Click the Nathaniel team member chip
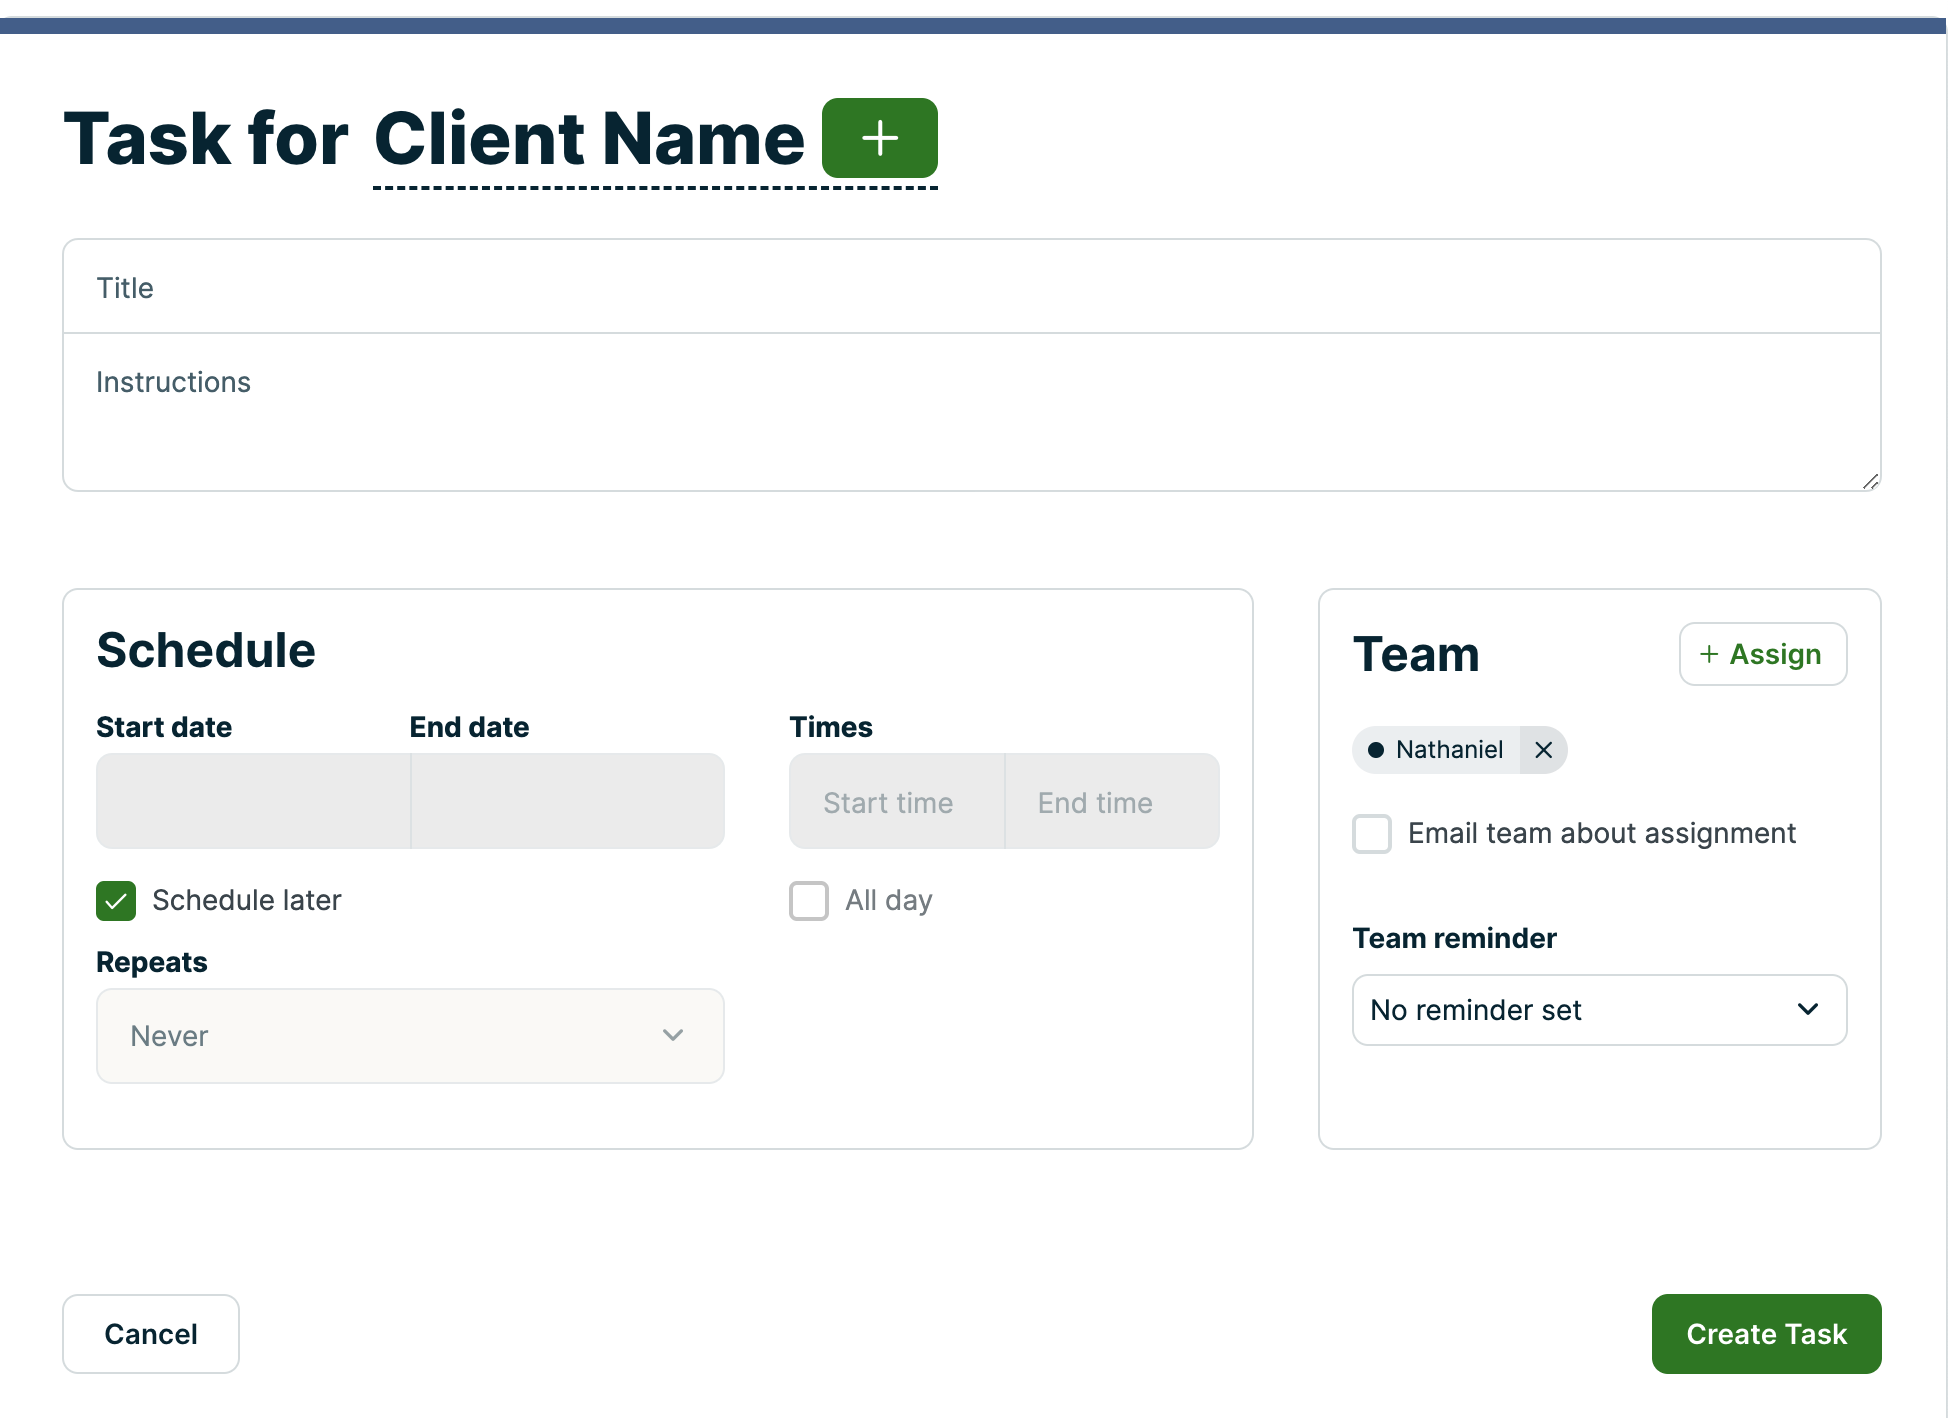 1438,750
